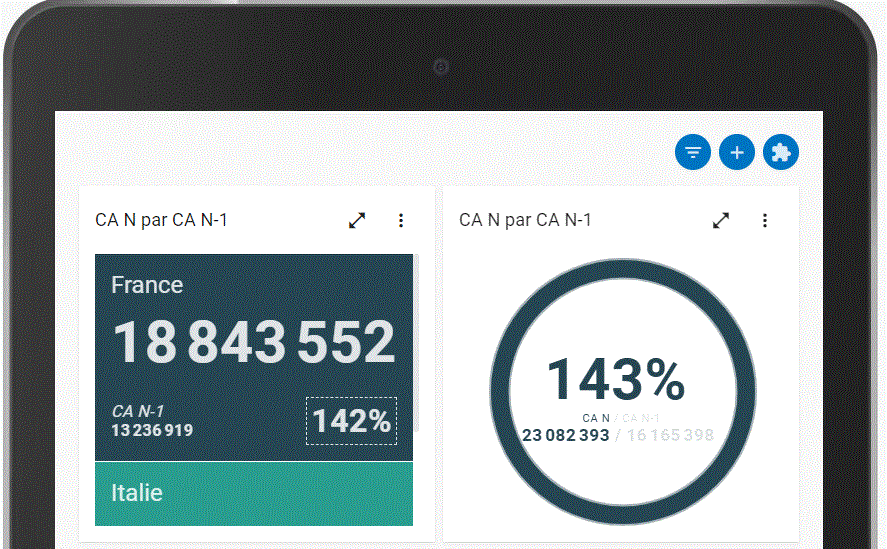Expand the France tile widget to fullscreen
Viewport: 887px width, 549px height.
357,220
